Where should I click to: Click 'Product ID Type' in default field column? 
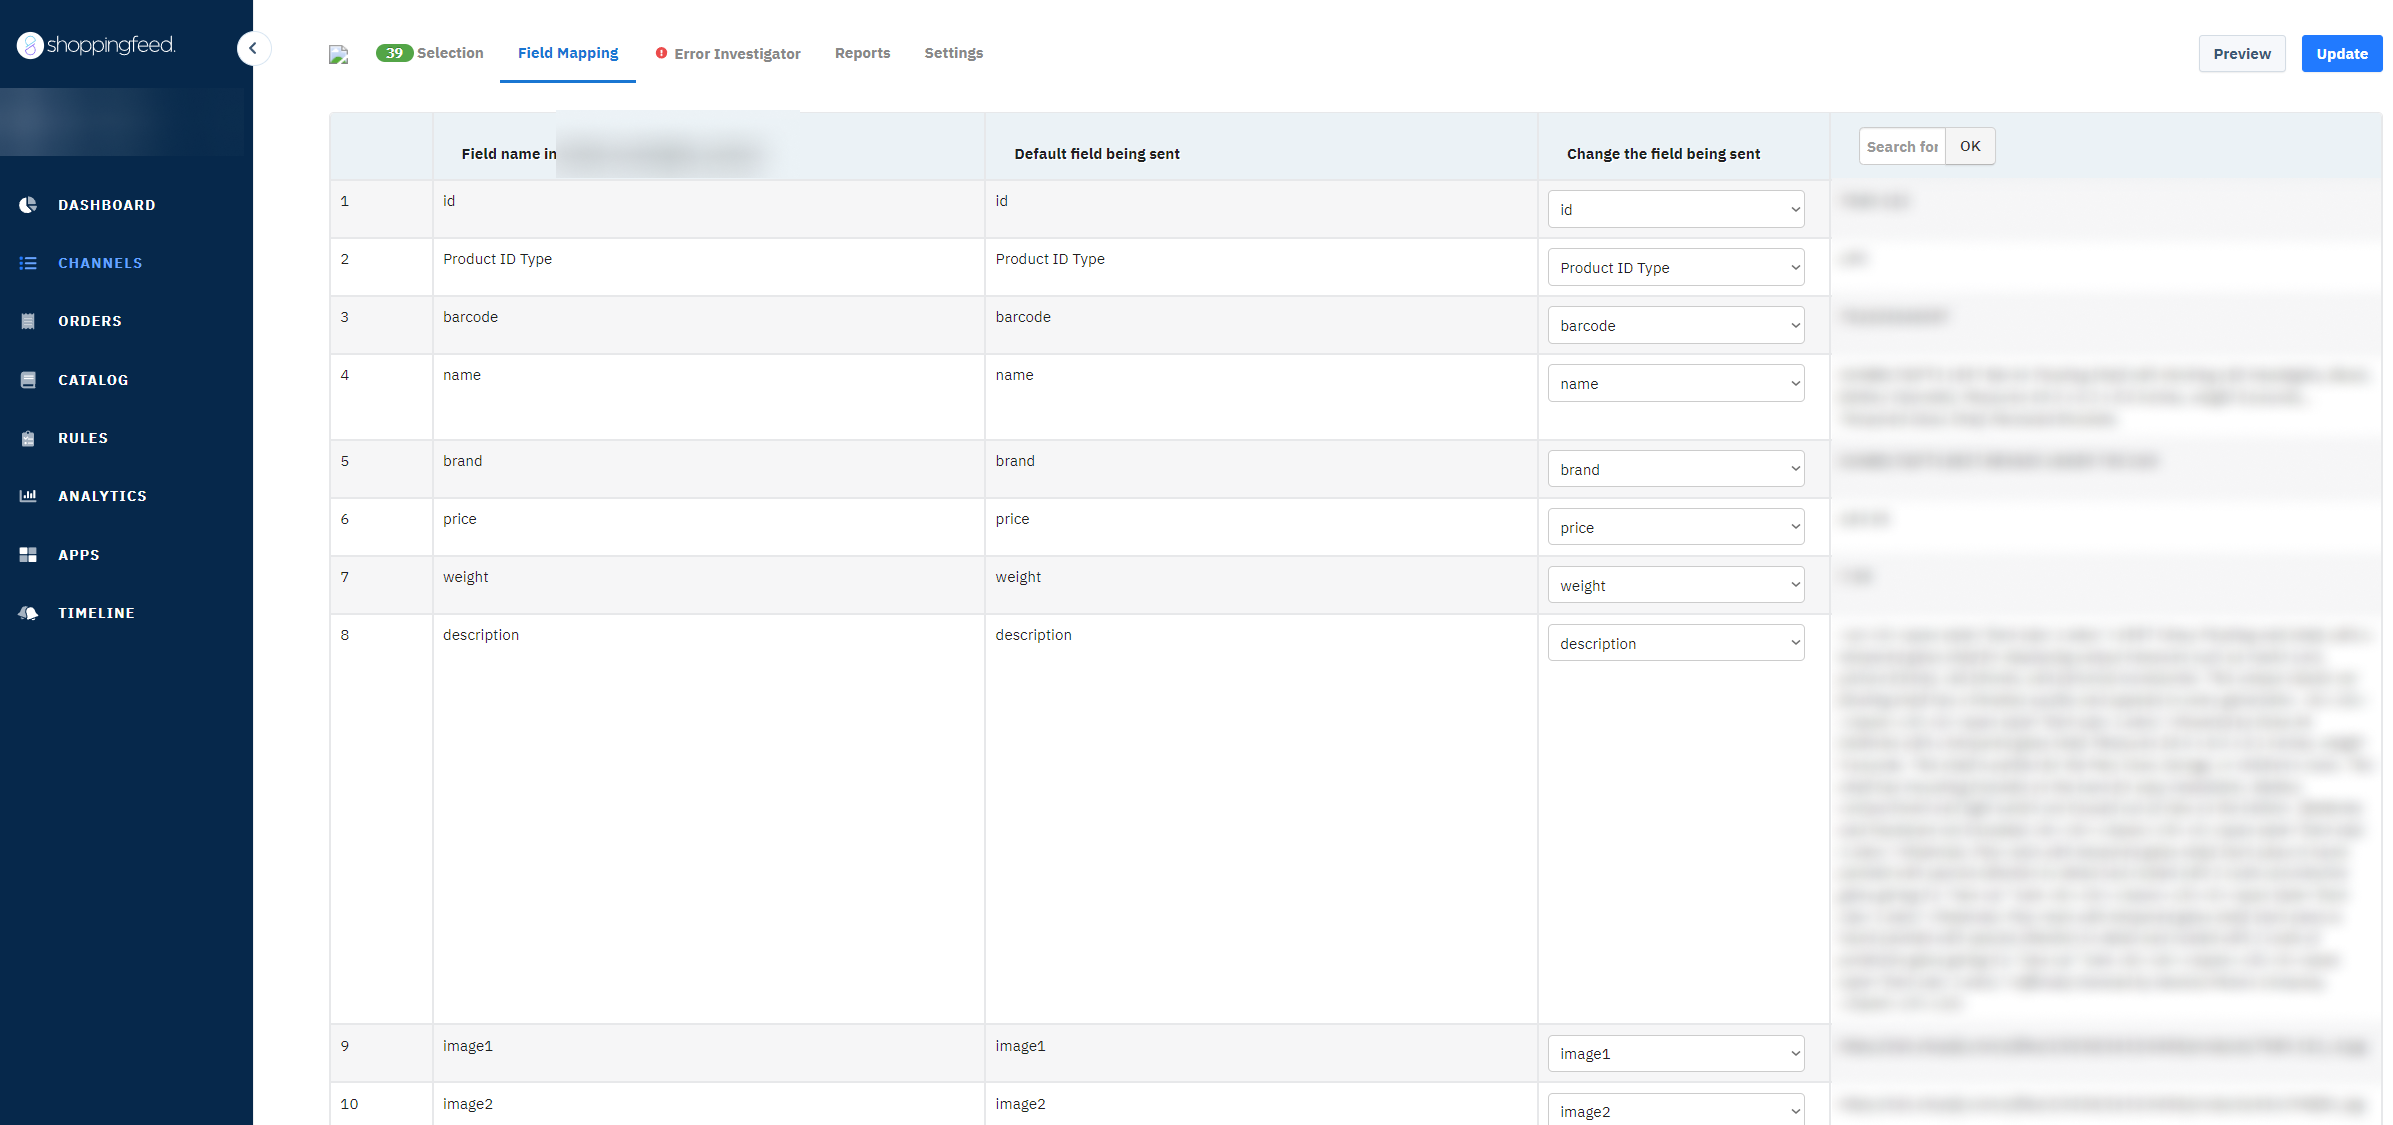coord(1050,259)
